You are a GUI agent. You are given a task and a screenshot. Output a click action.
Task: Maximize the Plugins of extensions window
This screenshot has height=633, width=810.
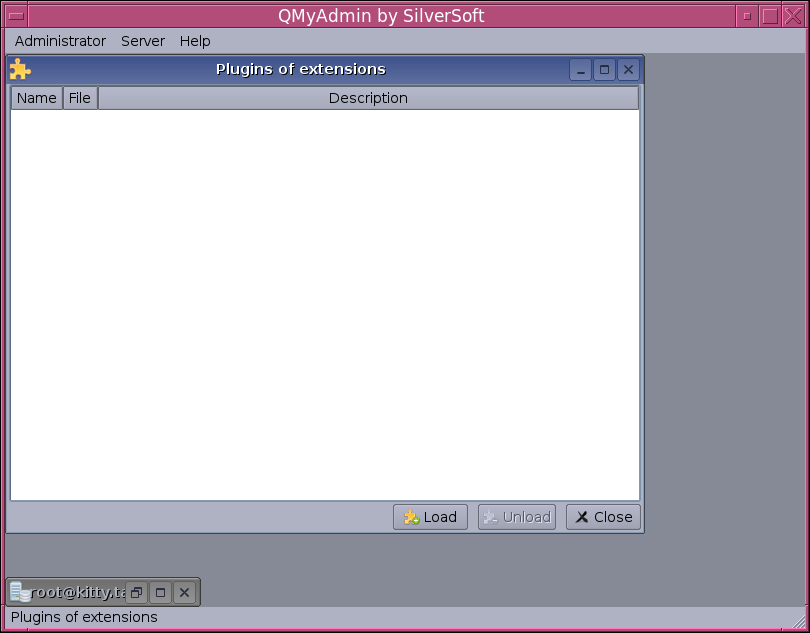(x=604, y=70)
